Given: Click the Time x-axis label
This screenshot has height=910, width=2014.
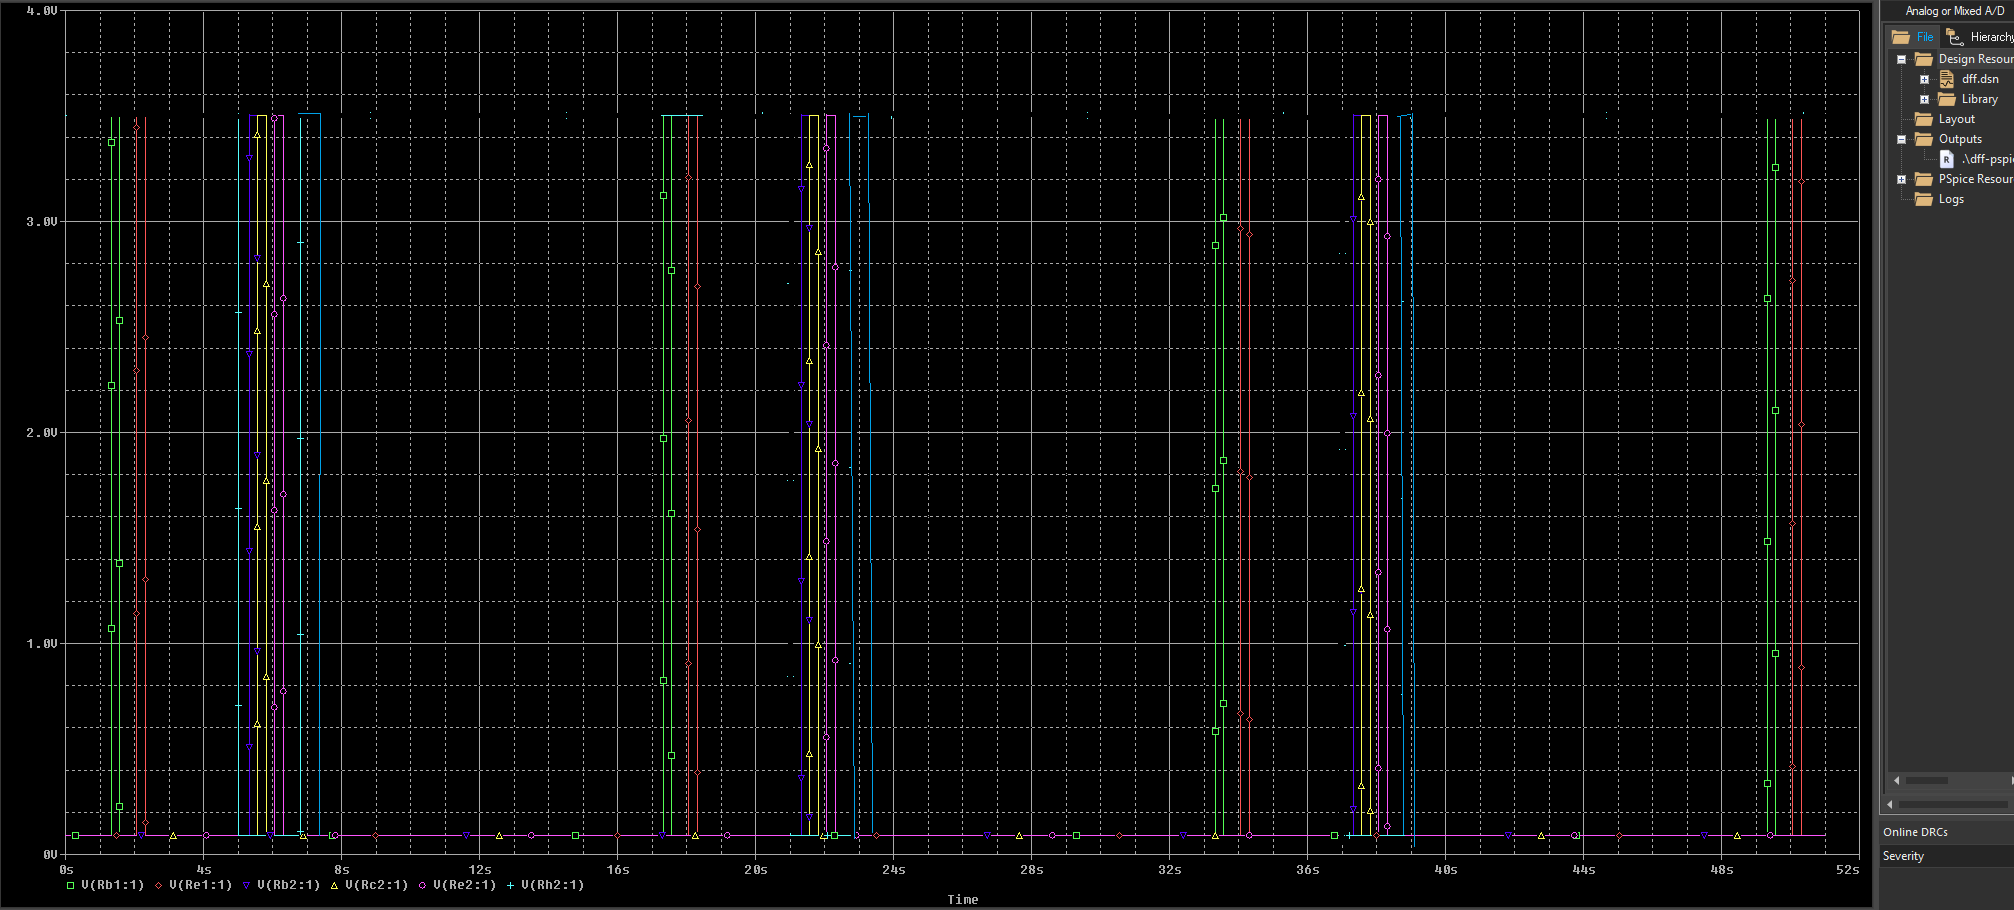Looking at the screenshot, I should (x=963, y=900).
